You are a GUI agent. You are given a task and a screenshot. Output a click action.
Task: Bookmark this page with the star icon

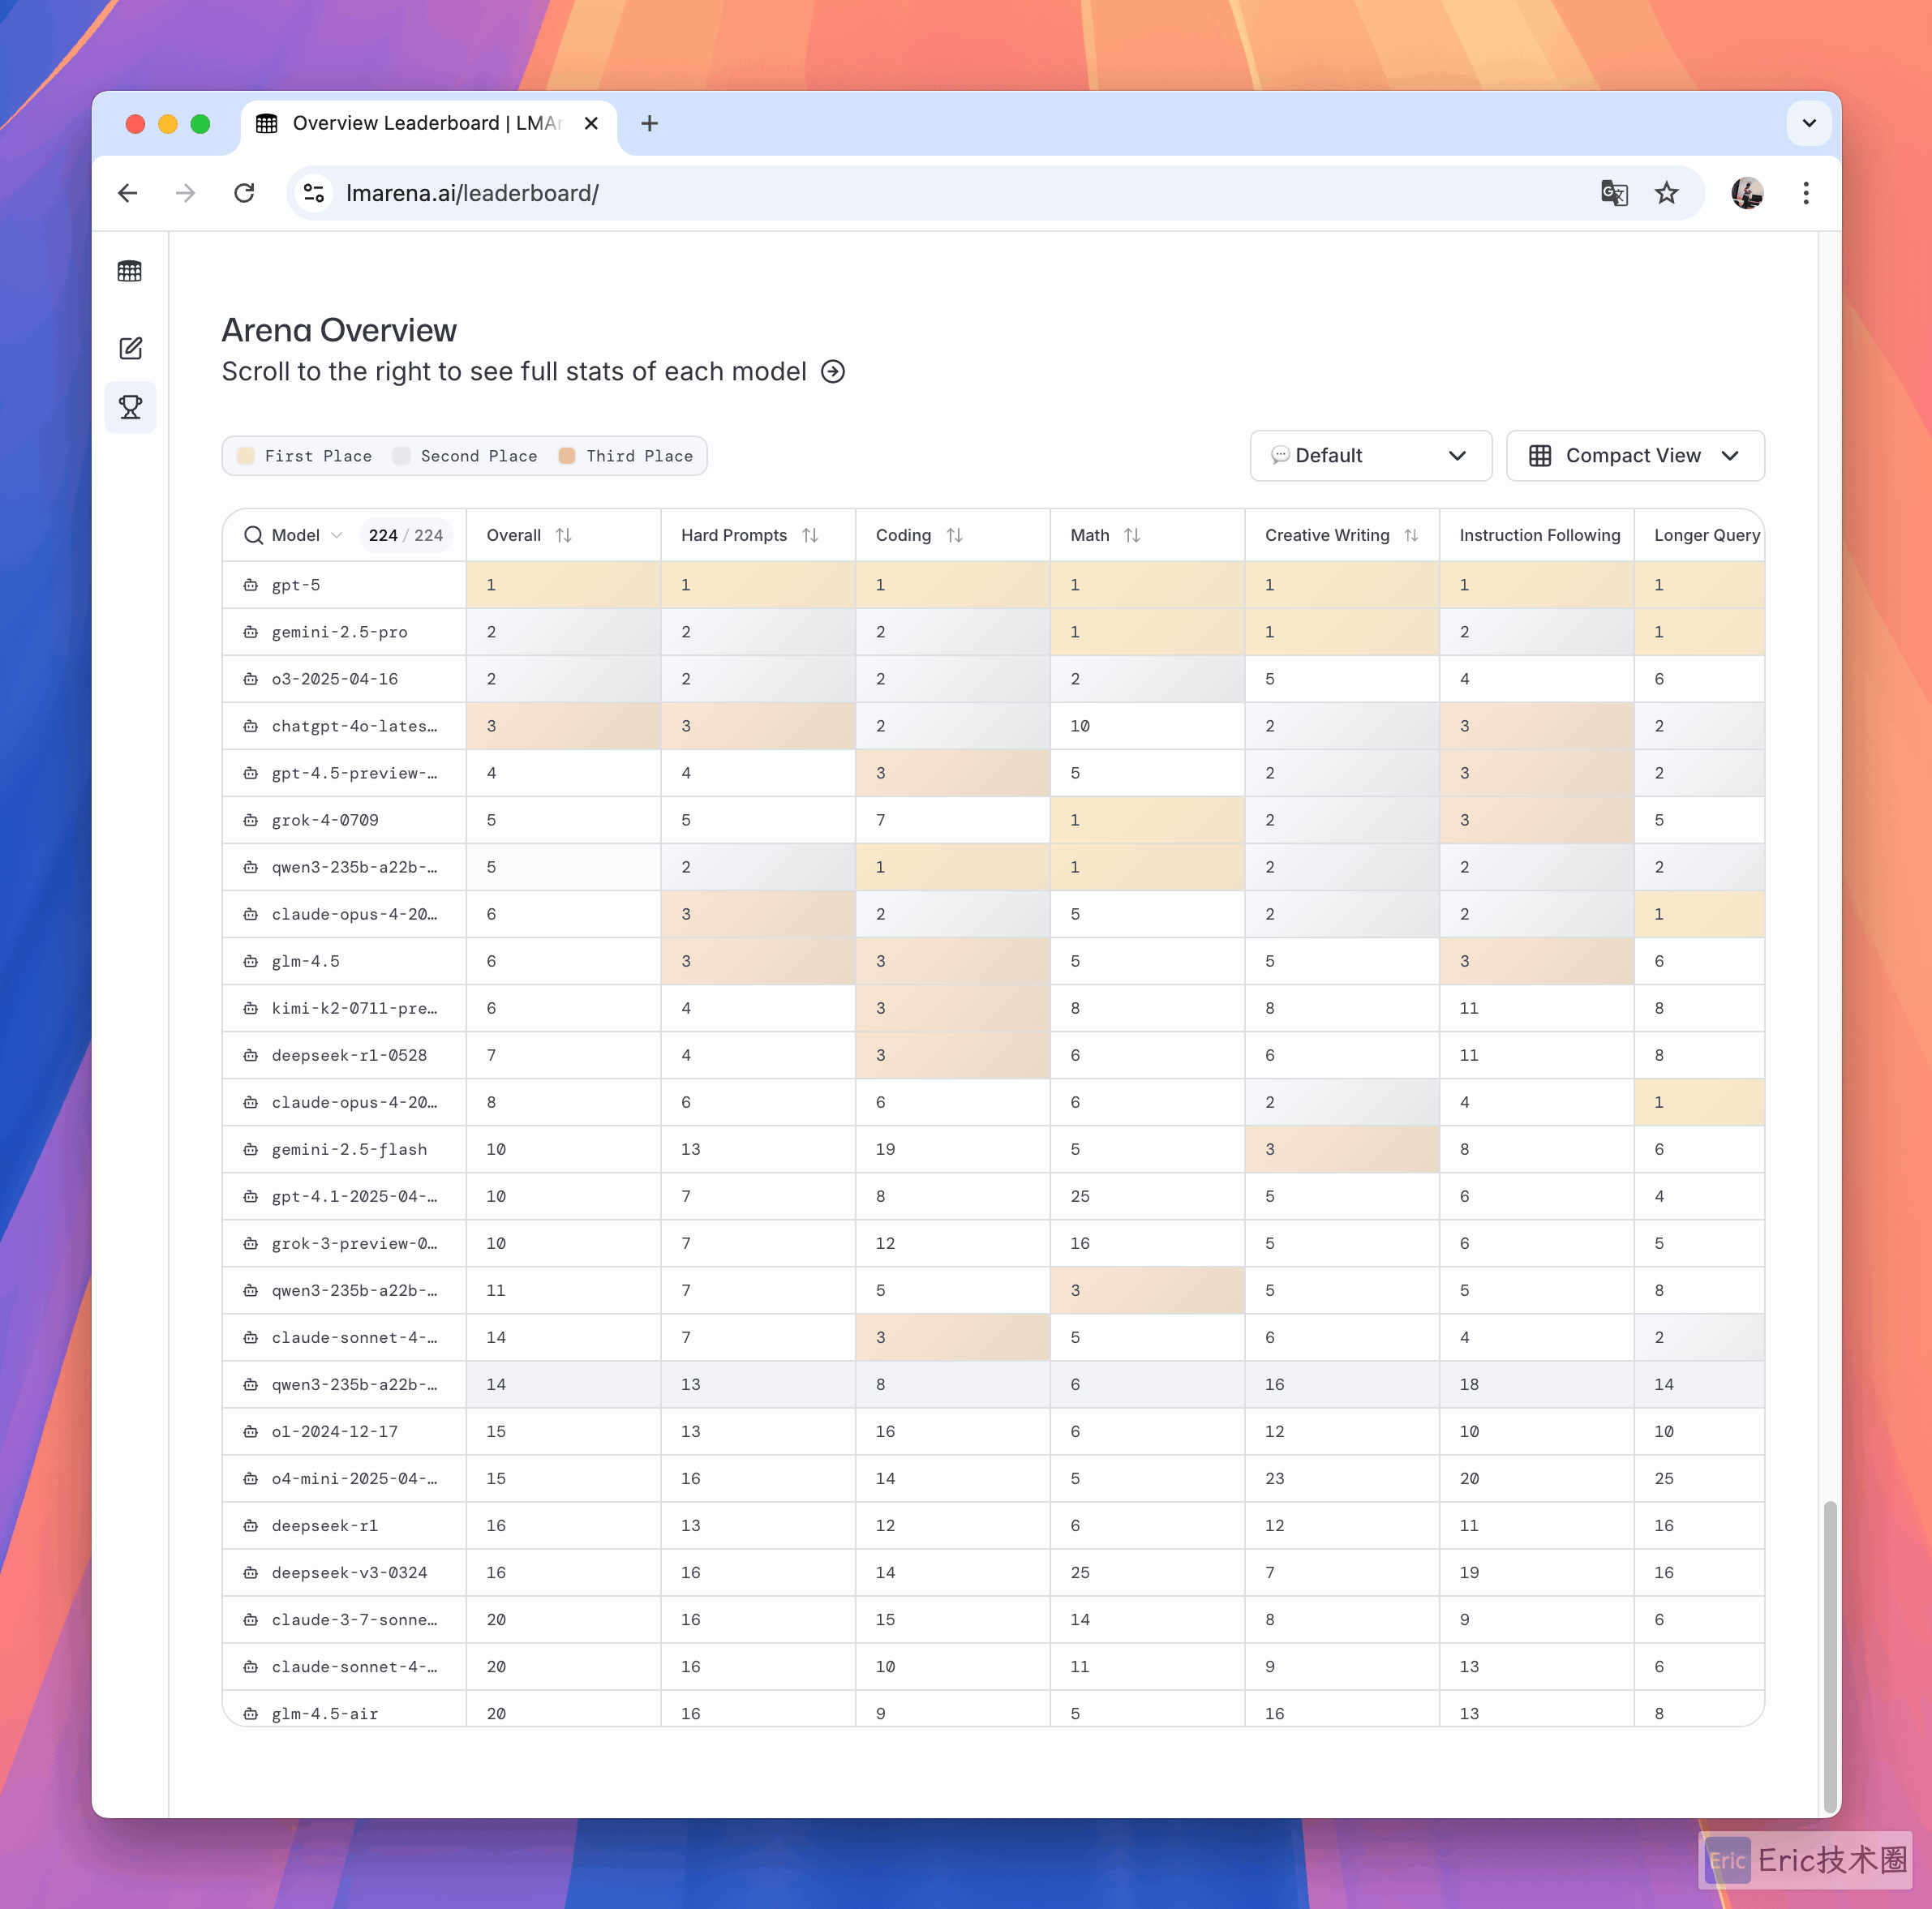point(1666,193)
